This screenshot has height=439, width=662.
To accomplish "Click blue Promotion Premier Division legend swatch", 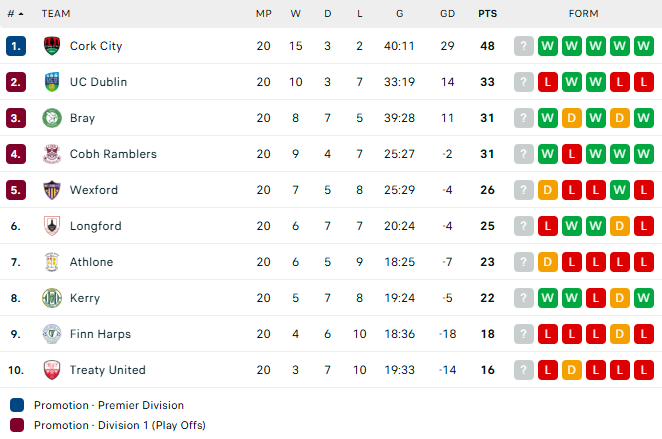I will (17, 405).
